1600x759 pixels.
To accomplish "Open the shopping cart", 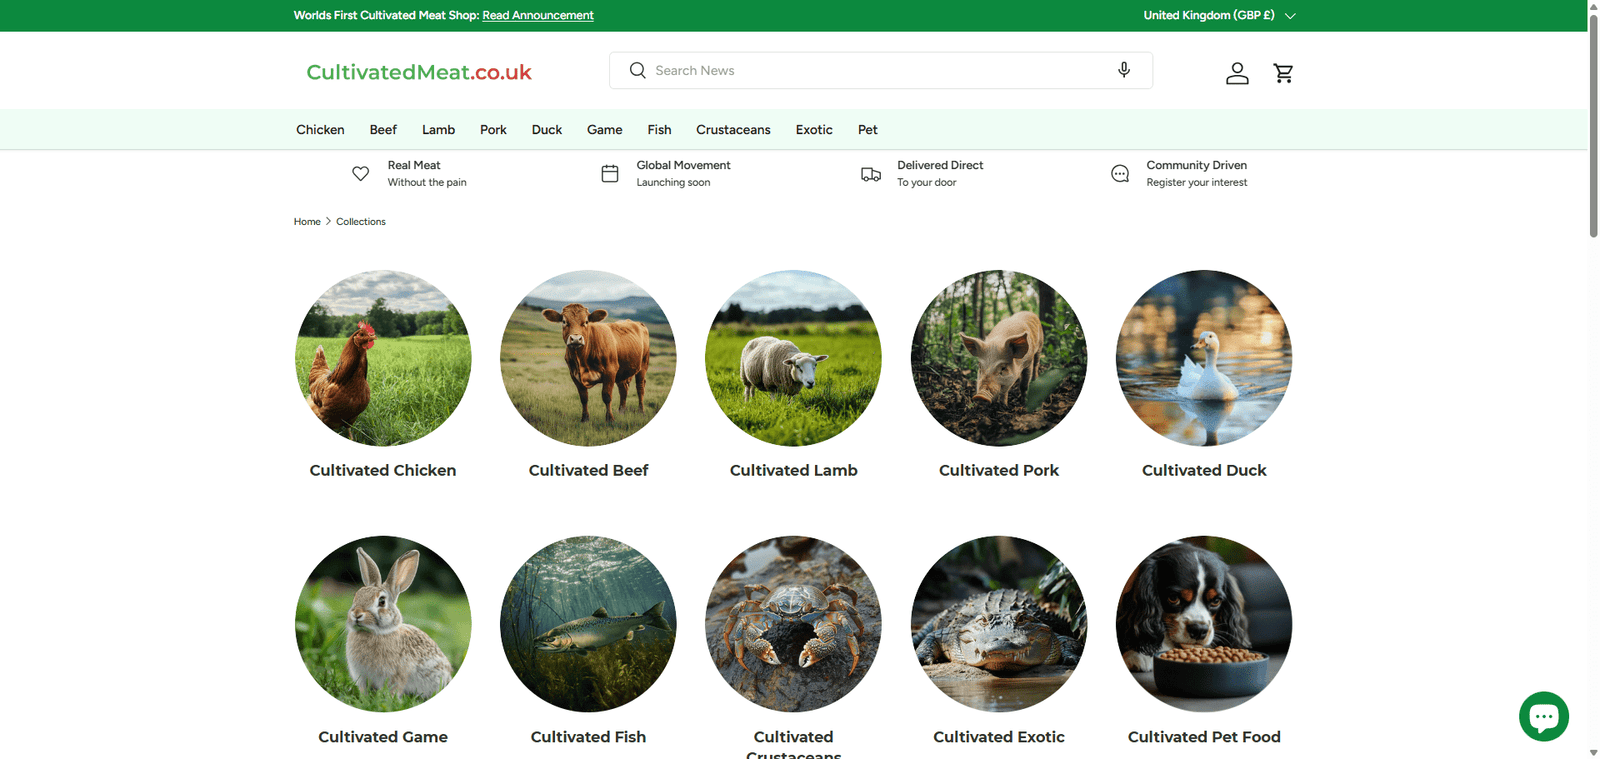I will tap(1283, 73).
